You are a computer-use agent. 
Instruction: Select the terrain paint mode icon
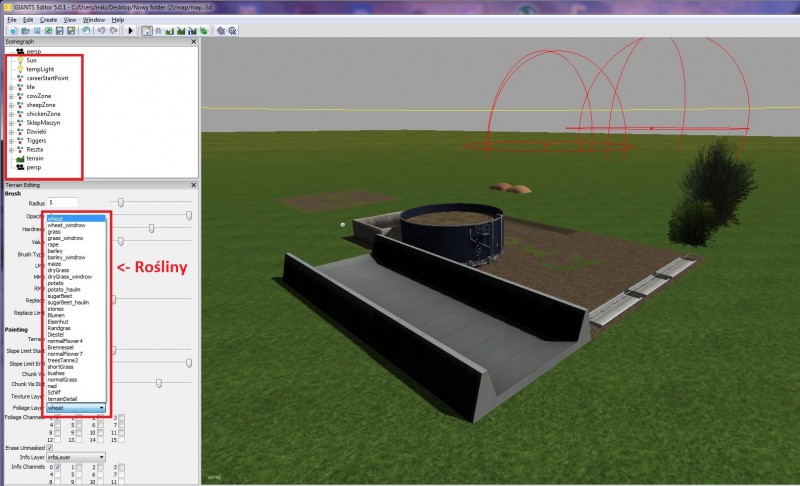click(x=181, y=31)
